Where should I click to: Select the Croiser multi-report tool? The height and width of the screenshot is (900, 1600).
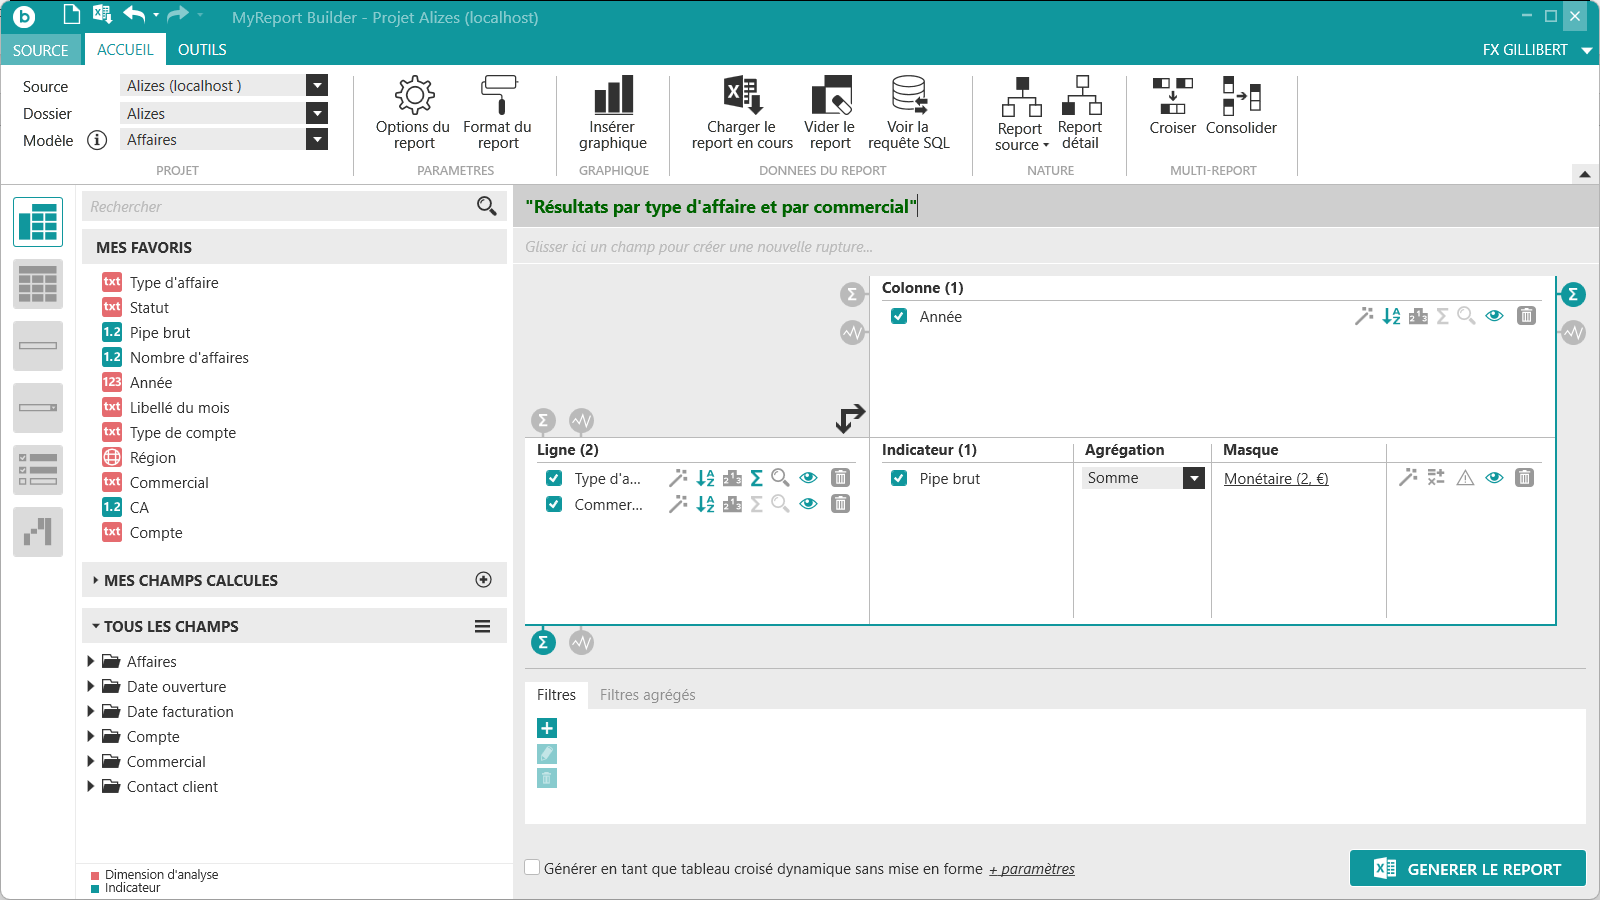click(1172, 105)
